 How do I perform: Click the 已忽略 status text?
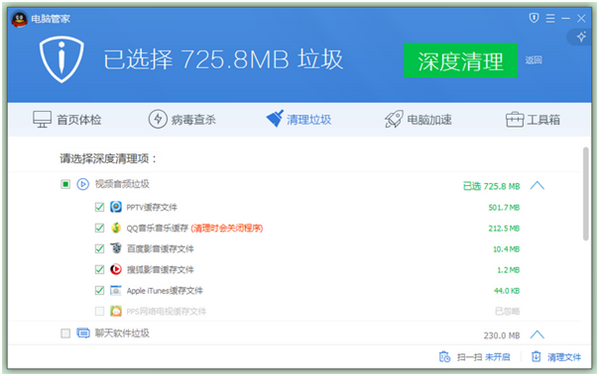[507, 311]
